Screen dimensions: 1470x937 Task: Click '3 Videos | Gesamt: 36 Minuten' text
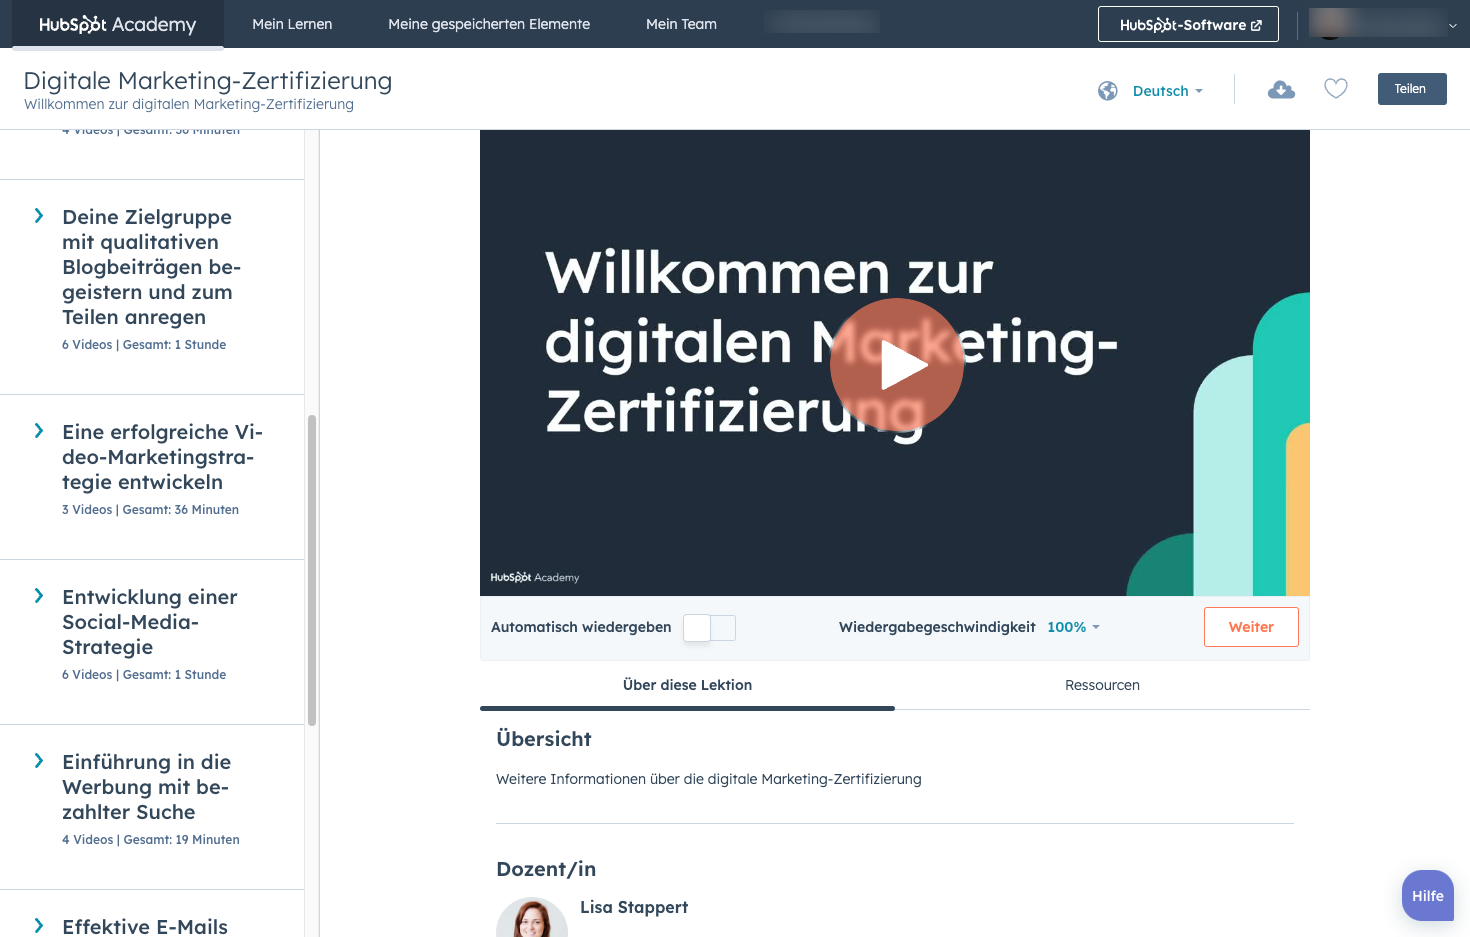click(x=150, y=510)
